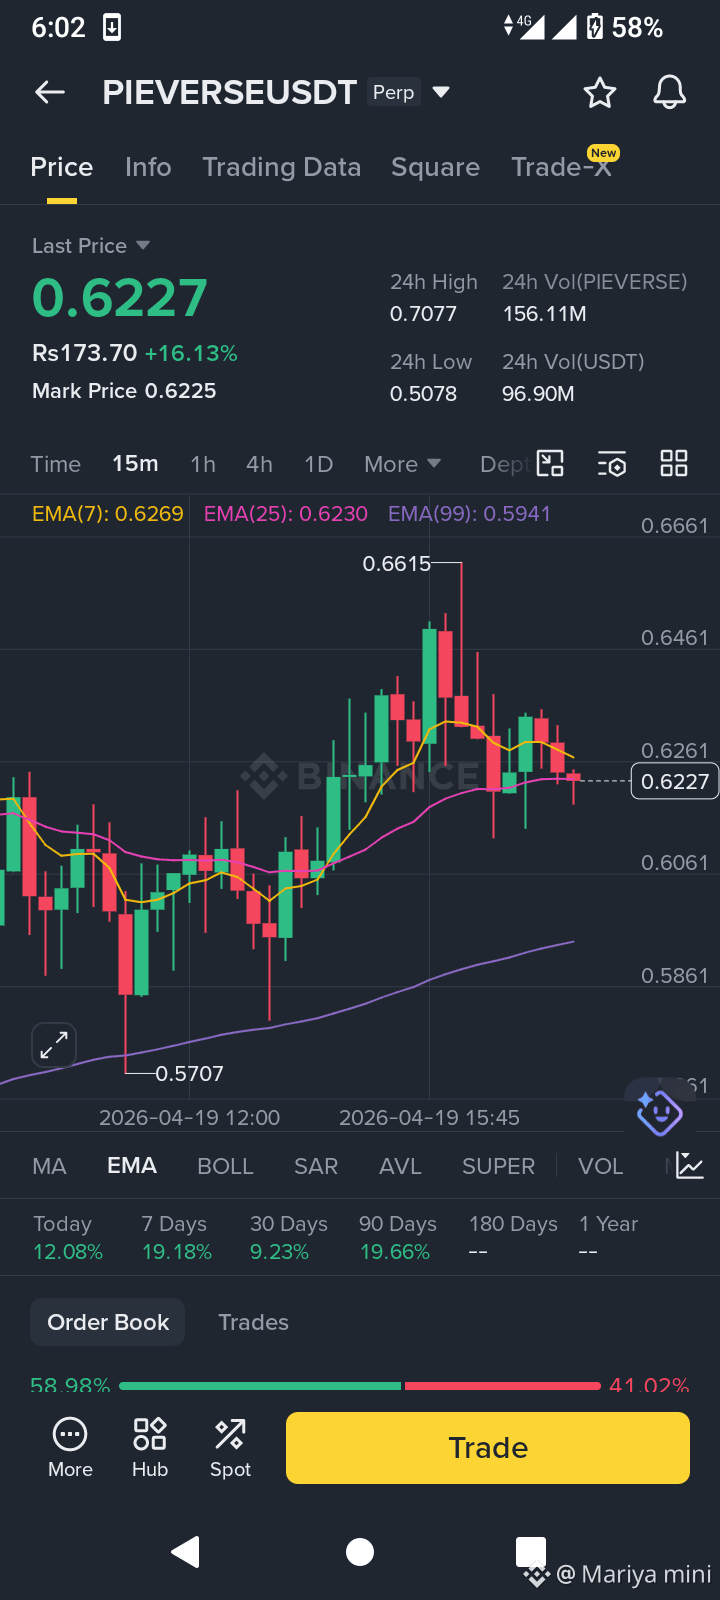Tap Android recent apps button
Image resolution: width=720 pixels, height=1600 pixels.
531,1552
